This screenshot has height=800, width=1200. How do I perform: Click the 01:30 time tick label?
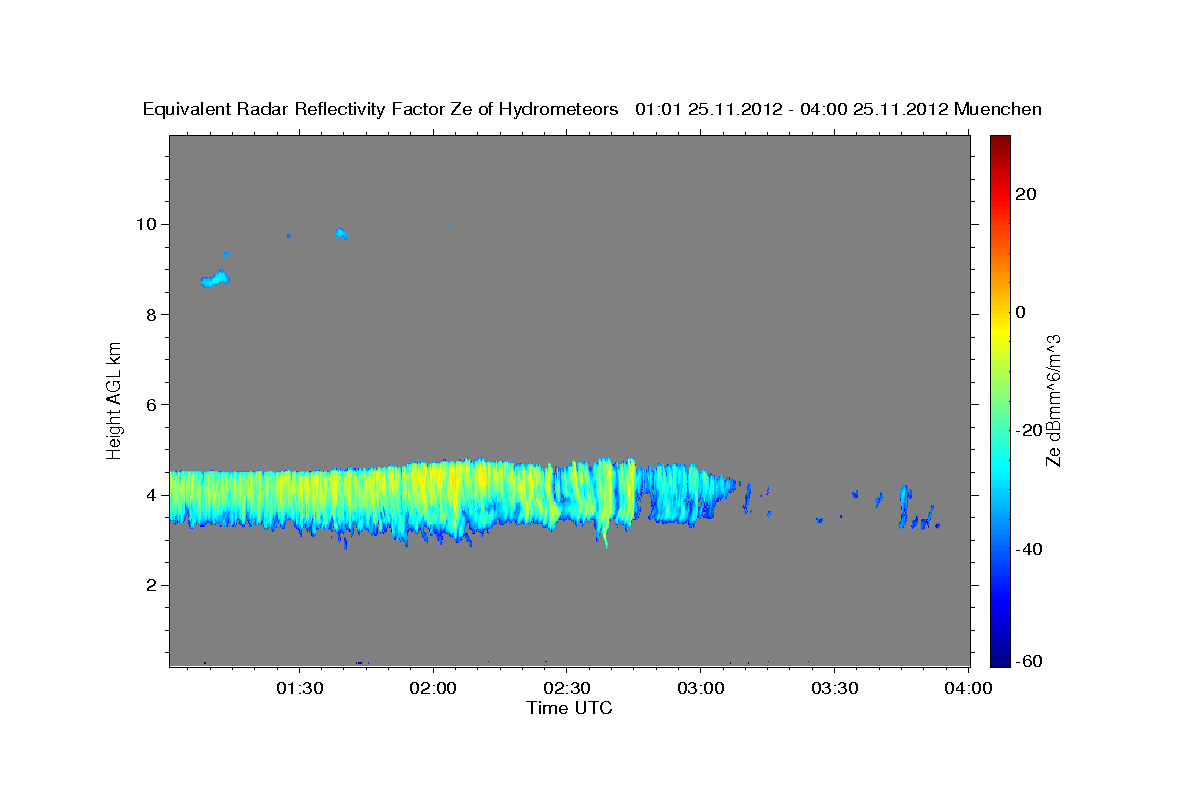(x=300, y=688)
